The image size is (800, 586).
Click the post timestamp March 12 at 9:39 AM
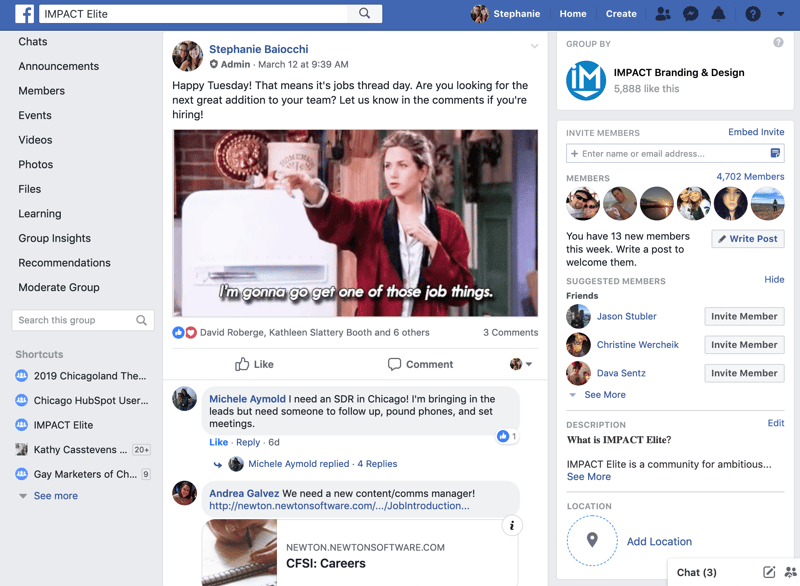[303, 64]
